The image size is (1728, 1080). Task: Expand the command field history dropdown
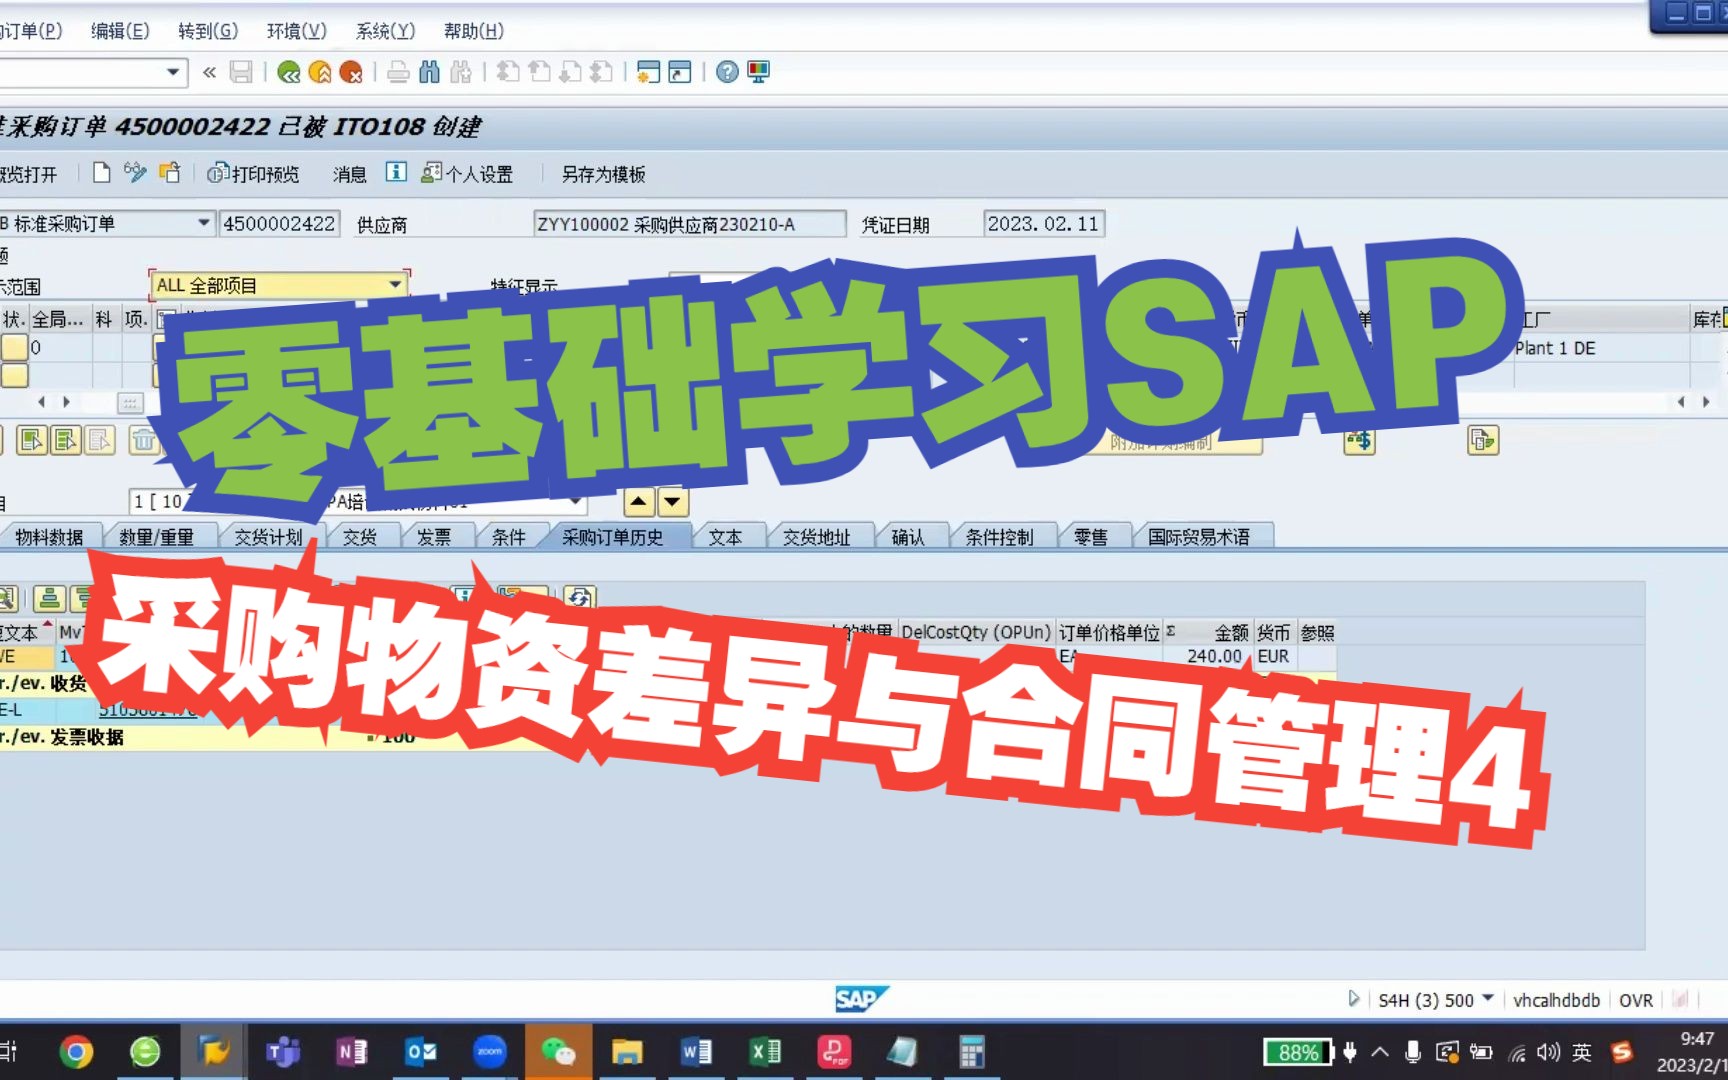tap(173, 72)
